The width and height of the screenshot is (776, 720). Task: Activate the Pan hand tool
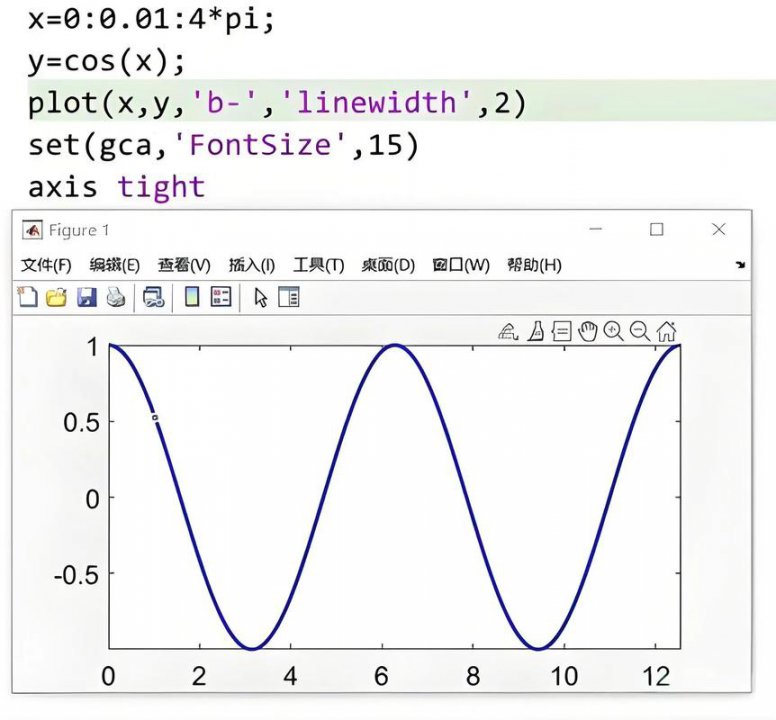click(588, 331)
